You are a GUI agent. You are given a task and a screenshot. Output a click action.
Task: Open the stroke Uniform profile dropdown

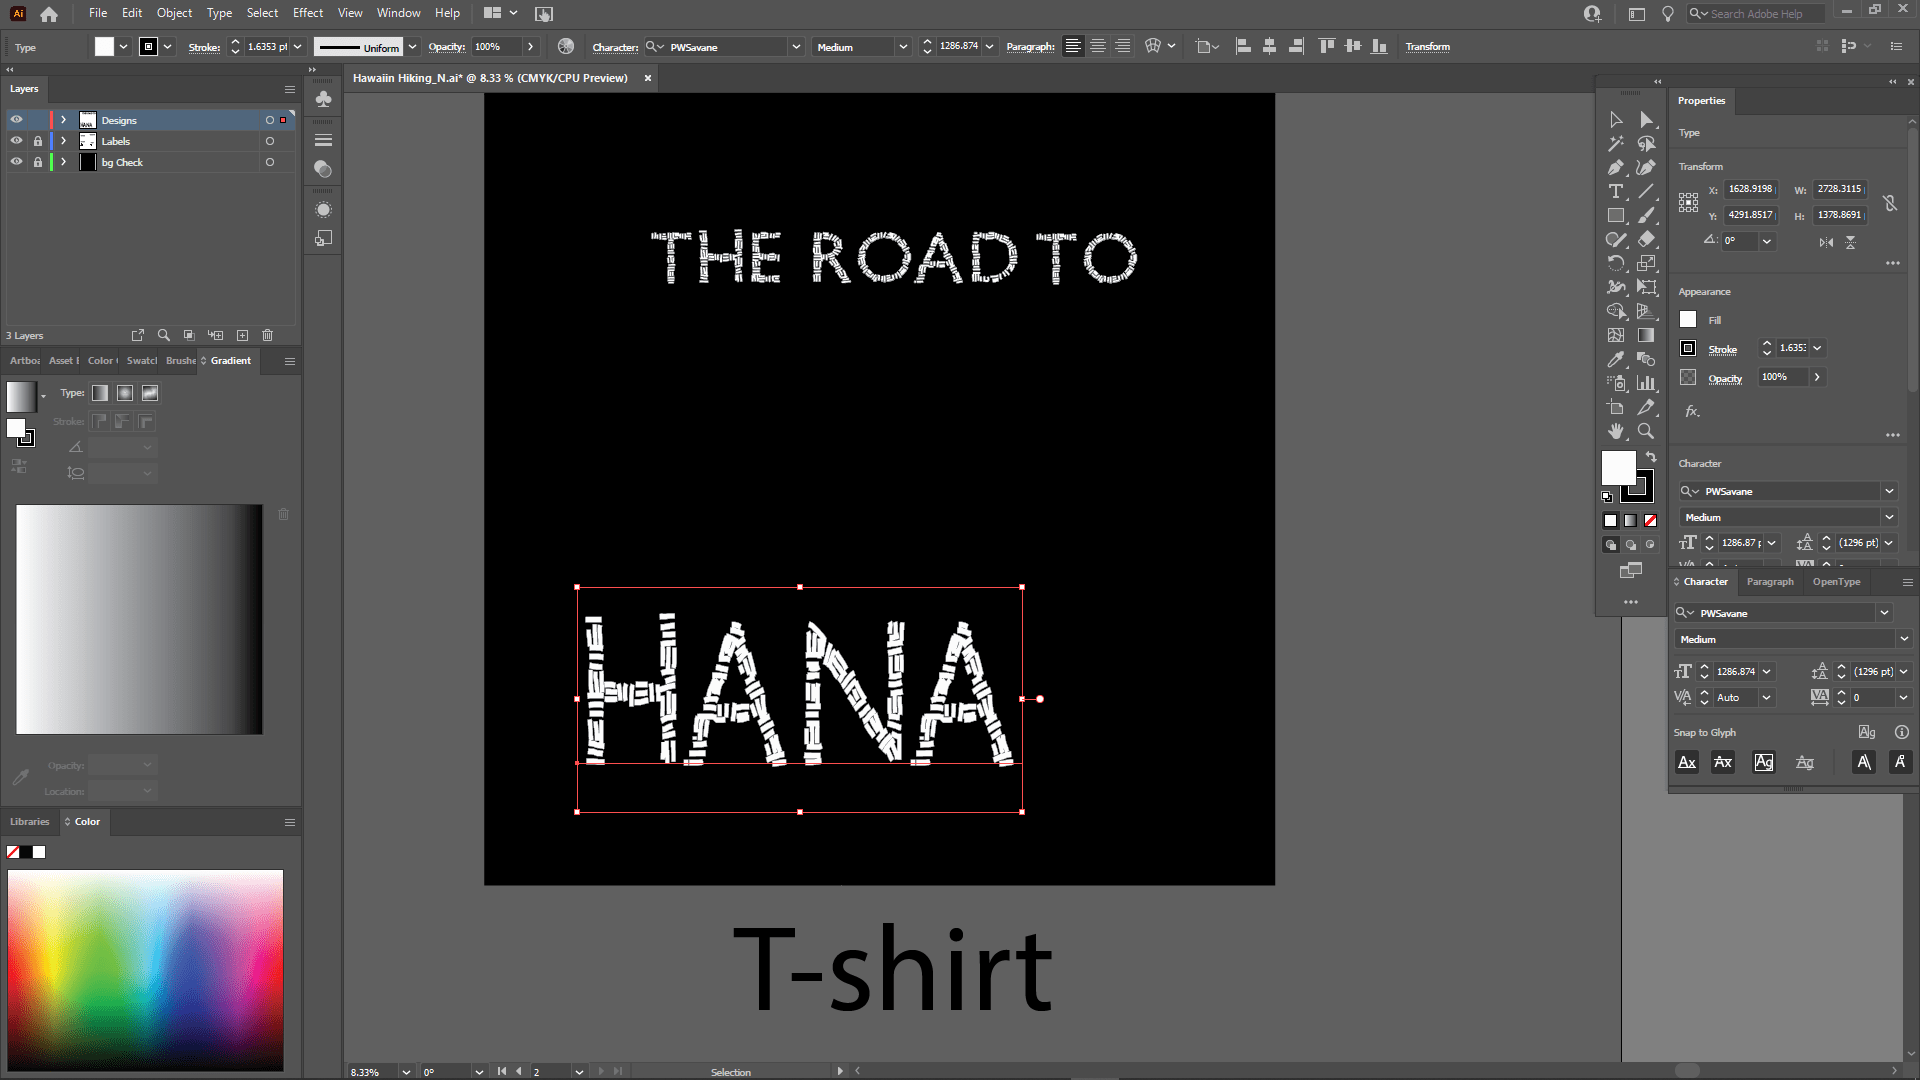[412, 47]
